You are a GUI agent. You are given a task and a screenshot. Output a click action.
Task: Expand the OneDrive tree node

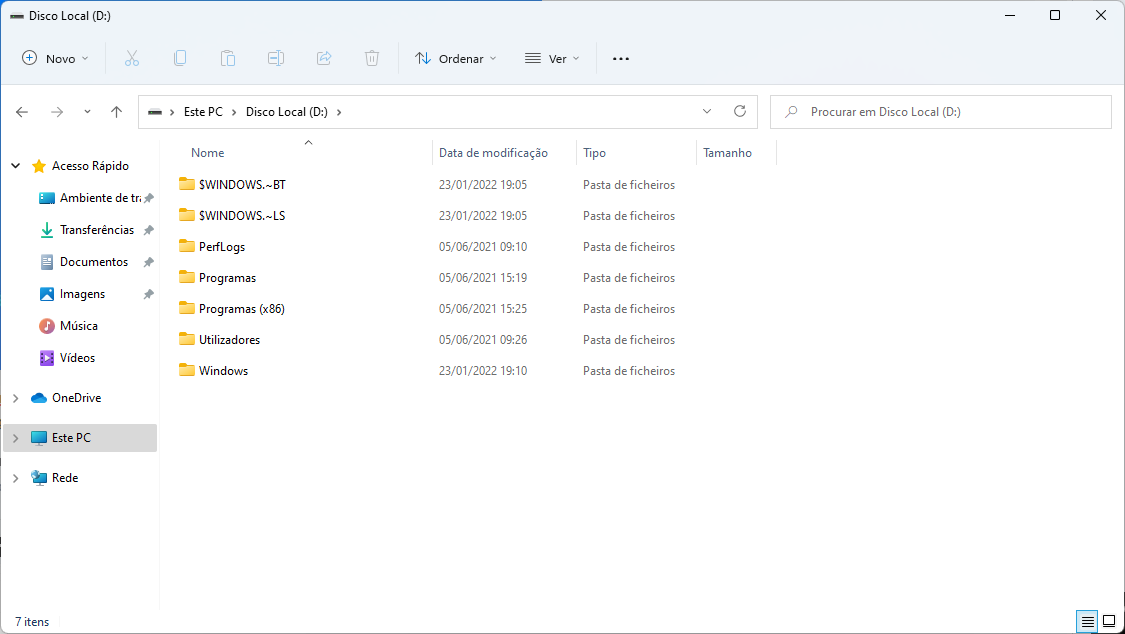coord(16,398)
